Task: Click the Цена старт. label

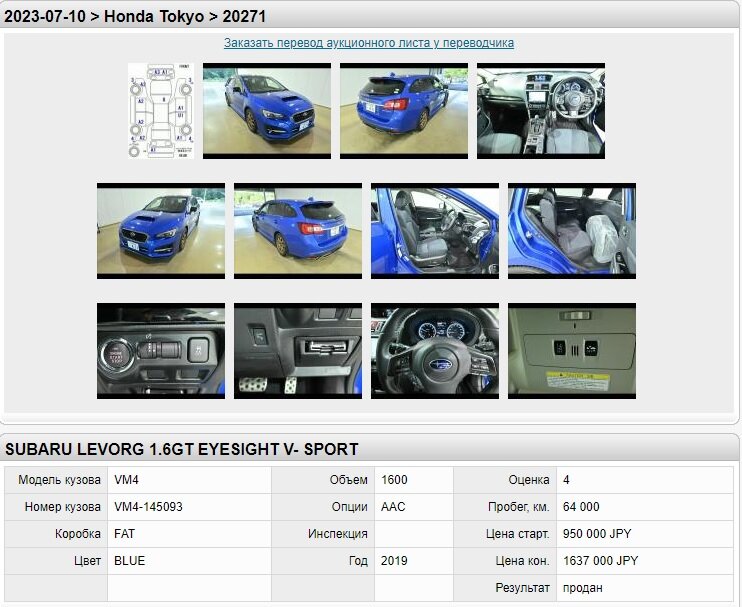Action: tap(518, 534)
